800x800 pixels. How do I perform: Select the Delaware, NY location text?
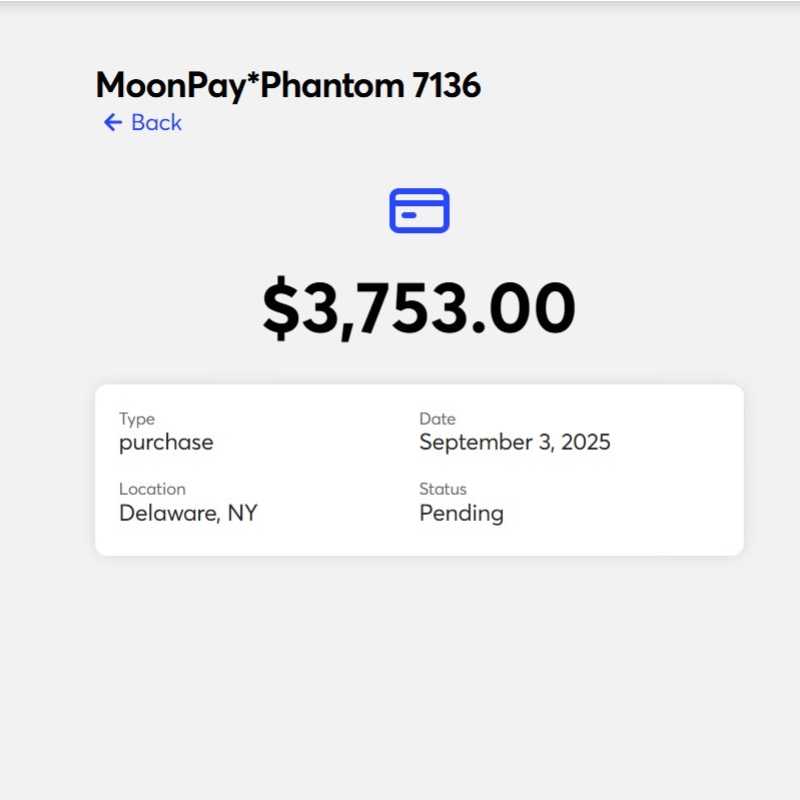pos(188,513)
